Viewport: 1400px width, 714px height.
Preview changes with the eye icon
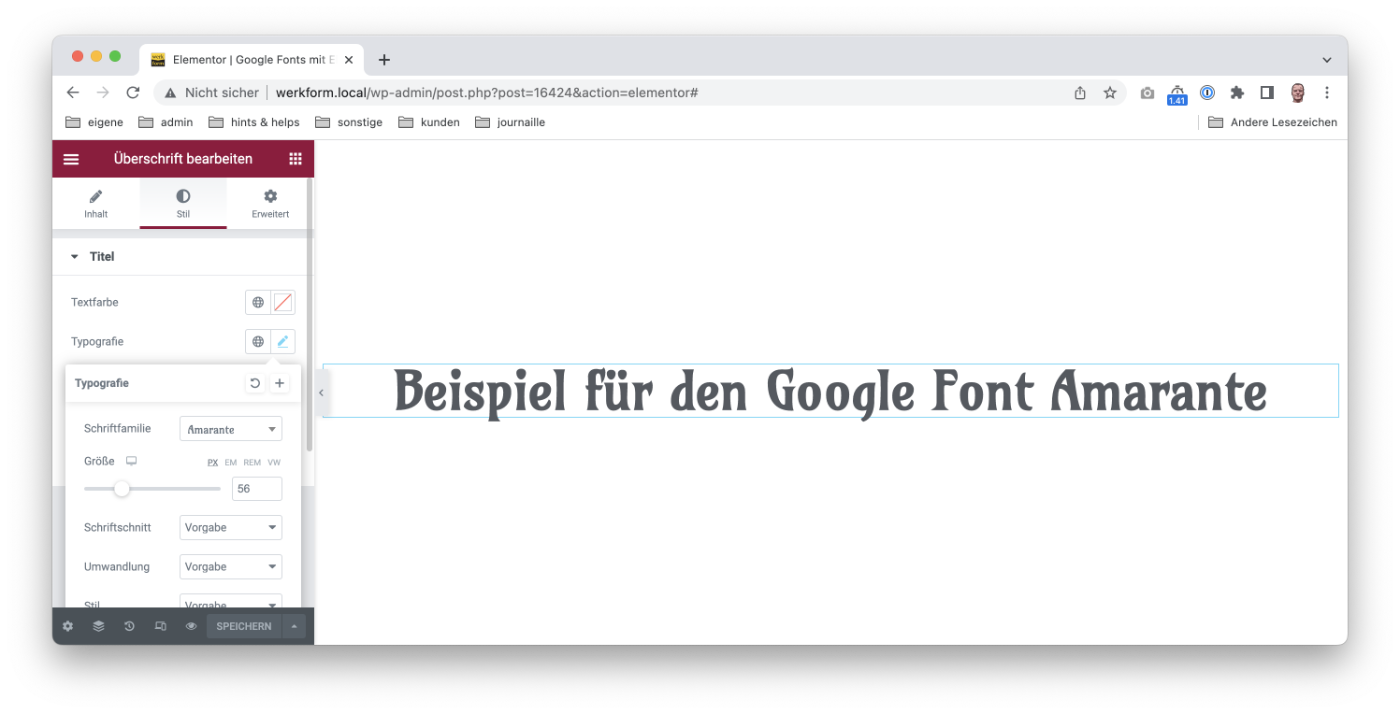click(191, 626)
